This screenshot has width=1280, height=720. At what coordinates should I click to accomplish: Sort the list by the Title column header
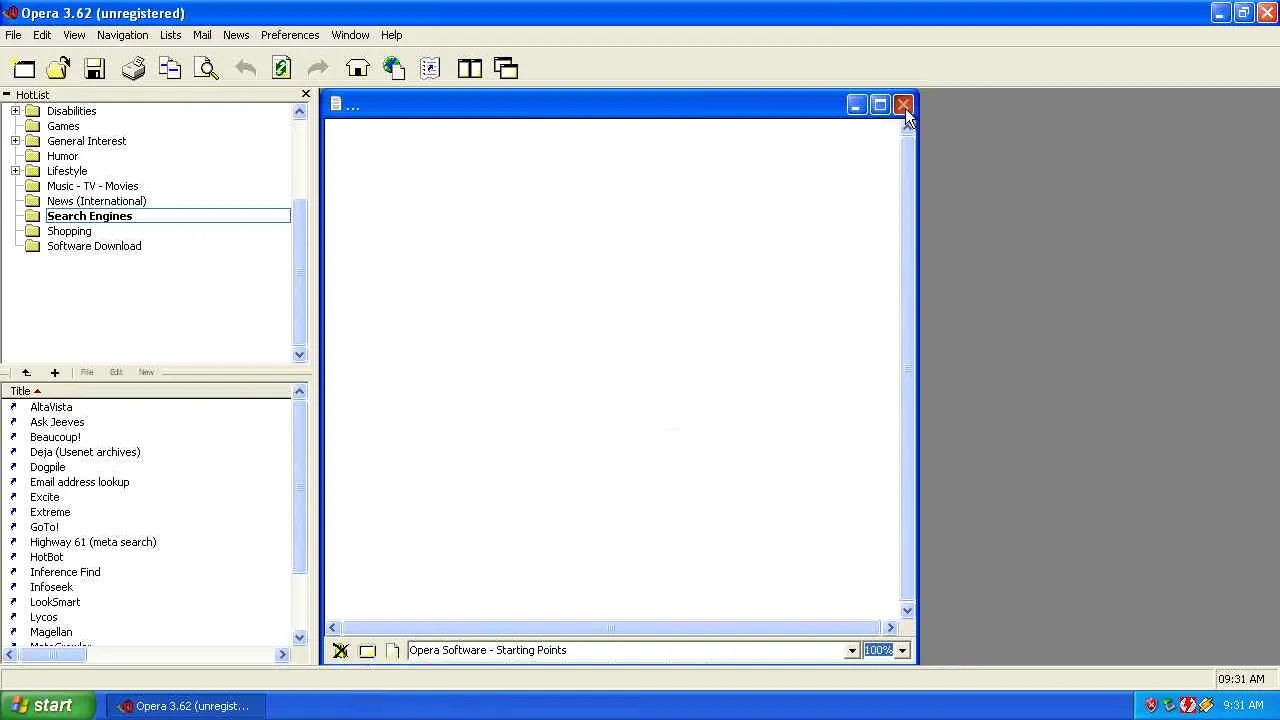coord(146,391)
